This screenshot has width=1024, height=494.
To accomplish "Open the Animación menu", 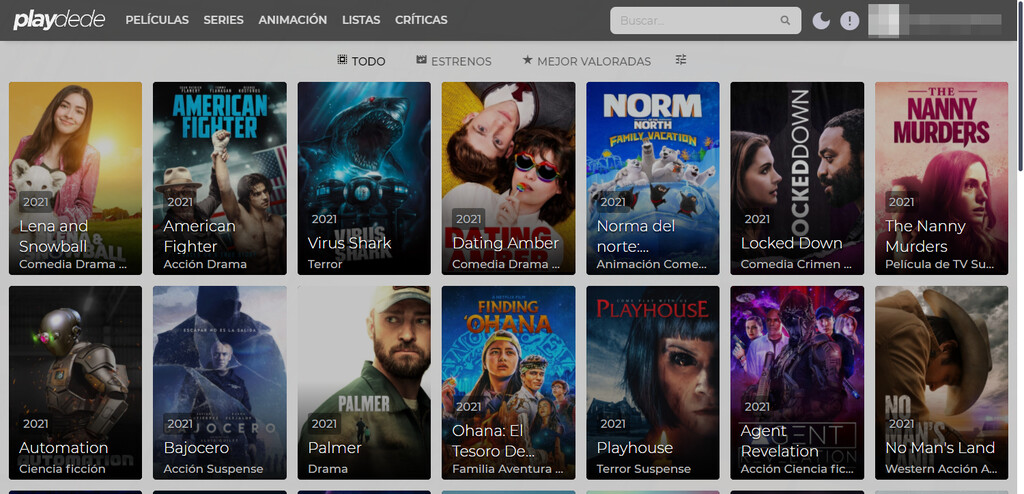I will 293,20.
